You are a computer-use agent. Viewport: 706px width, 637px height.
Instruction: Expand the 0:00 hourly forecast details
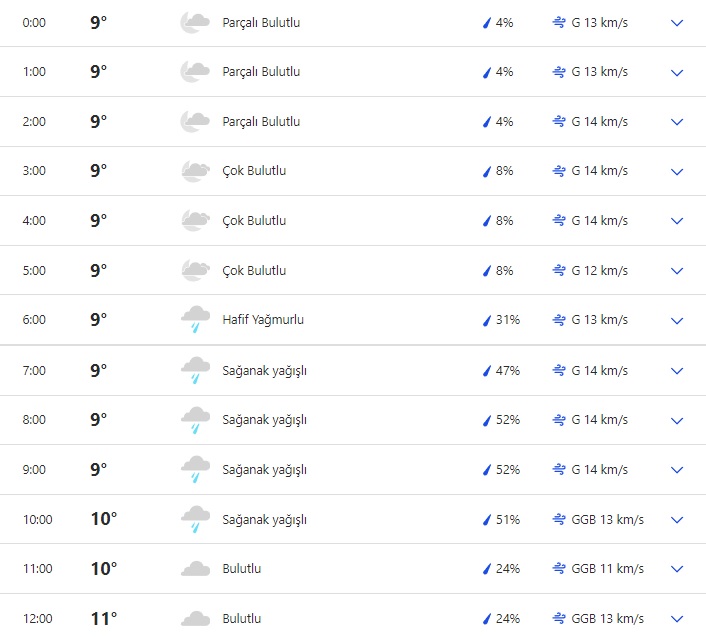(677, 22)
